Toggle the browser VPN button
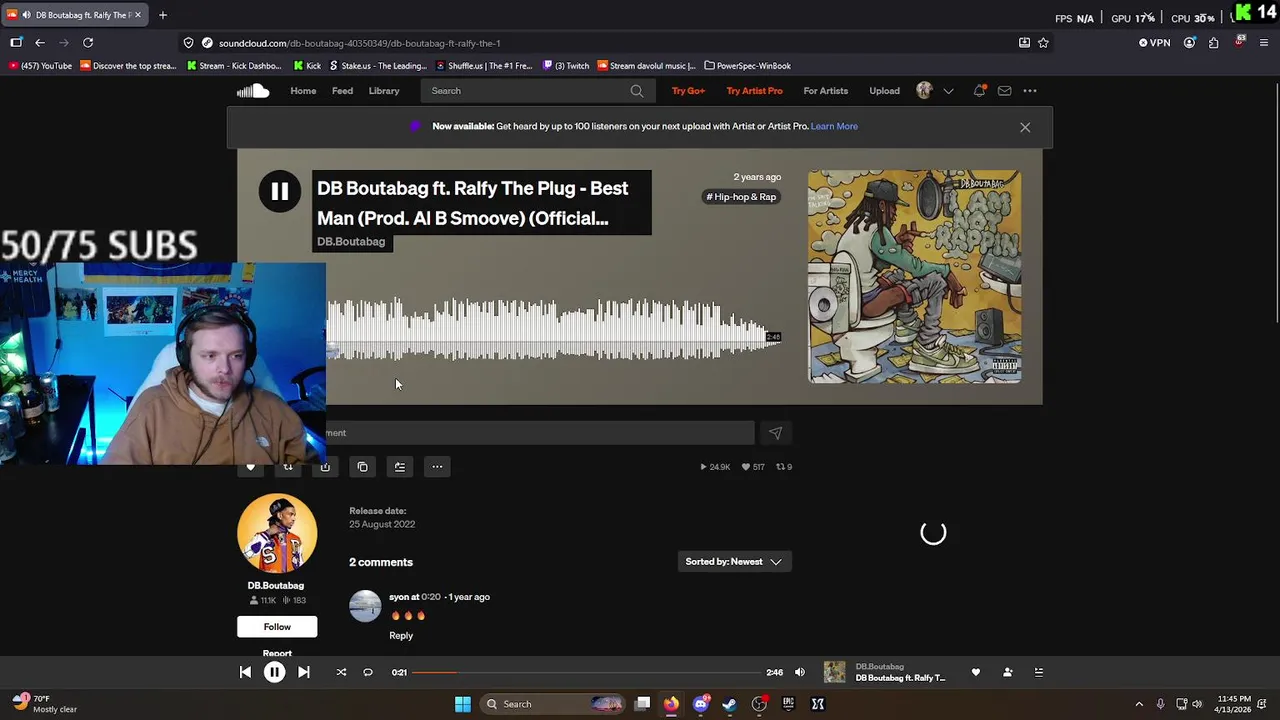This screenshot has width=1280, height=720. (x=1154, y=43)
